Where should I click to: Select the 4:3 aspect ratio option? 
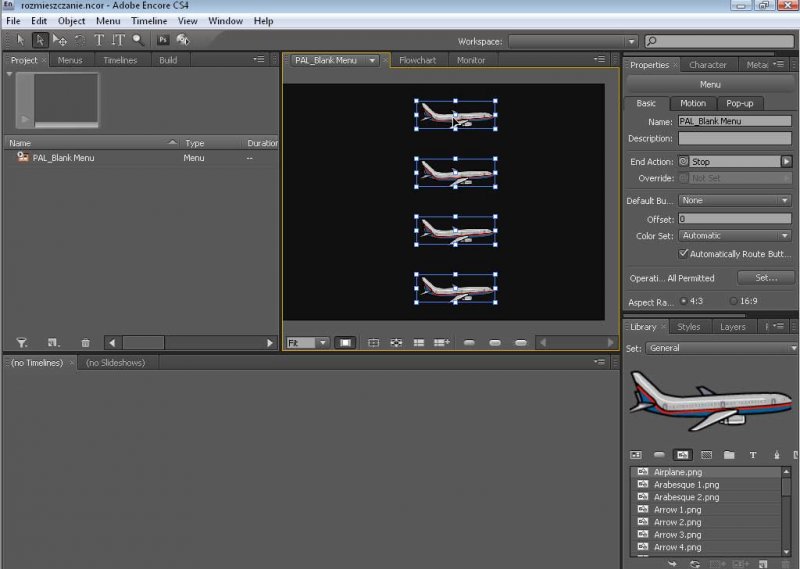(x=684, y=300)
